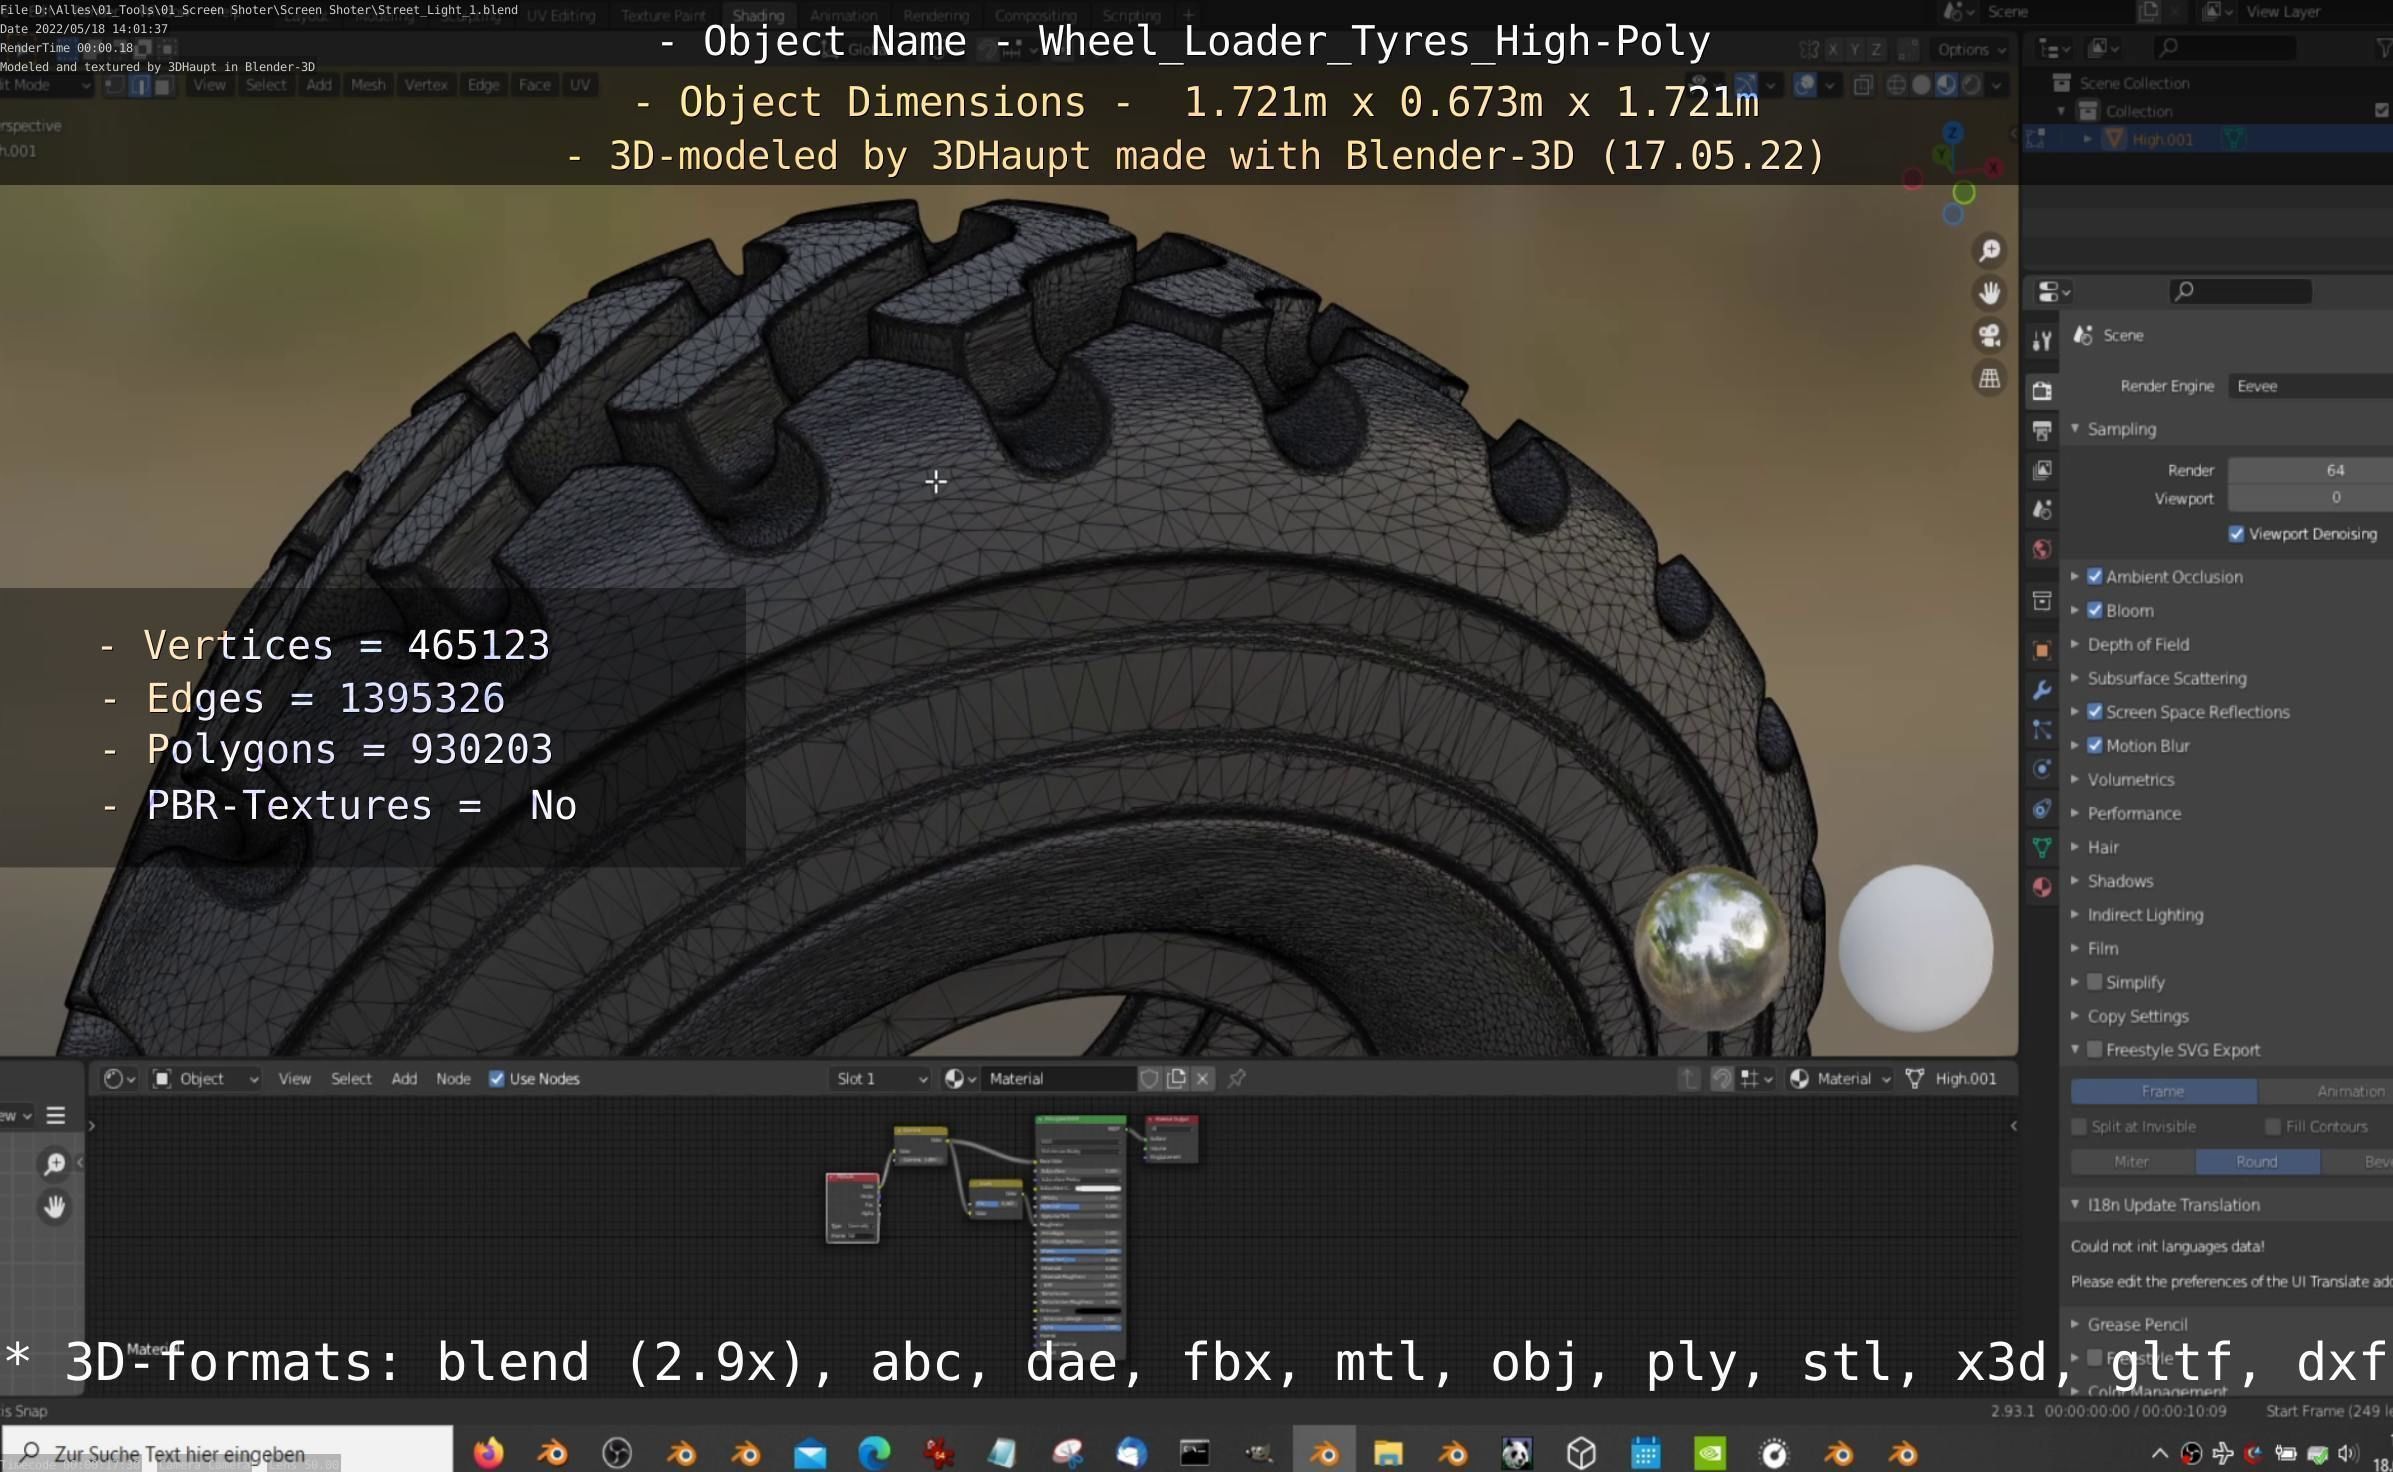2393x1472 pixels.
Task: Open the Modifier properties wrench icon
Action: 2042,690
